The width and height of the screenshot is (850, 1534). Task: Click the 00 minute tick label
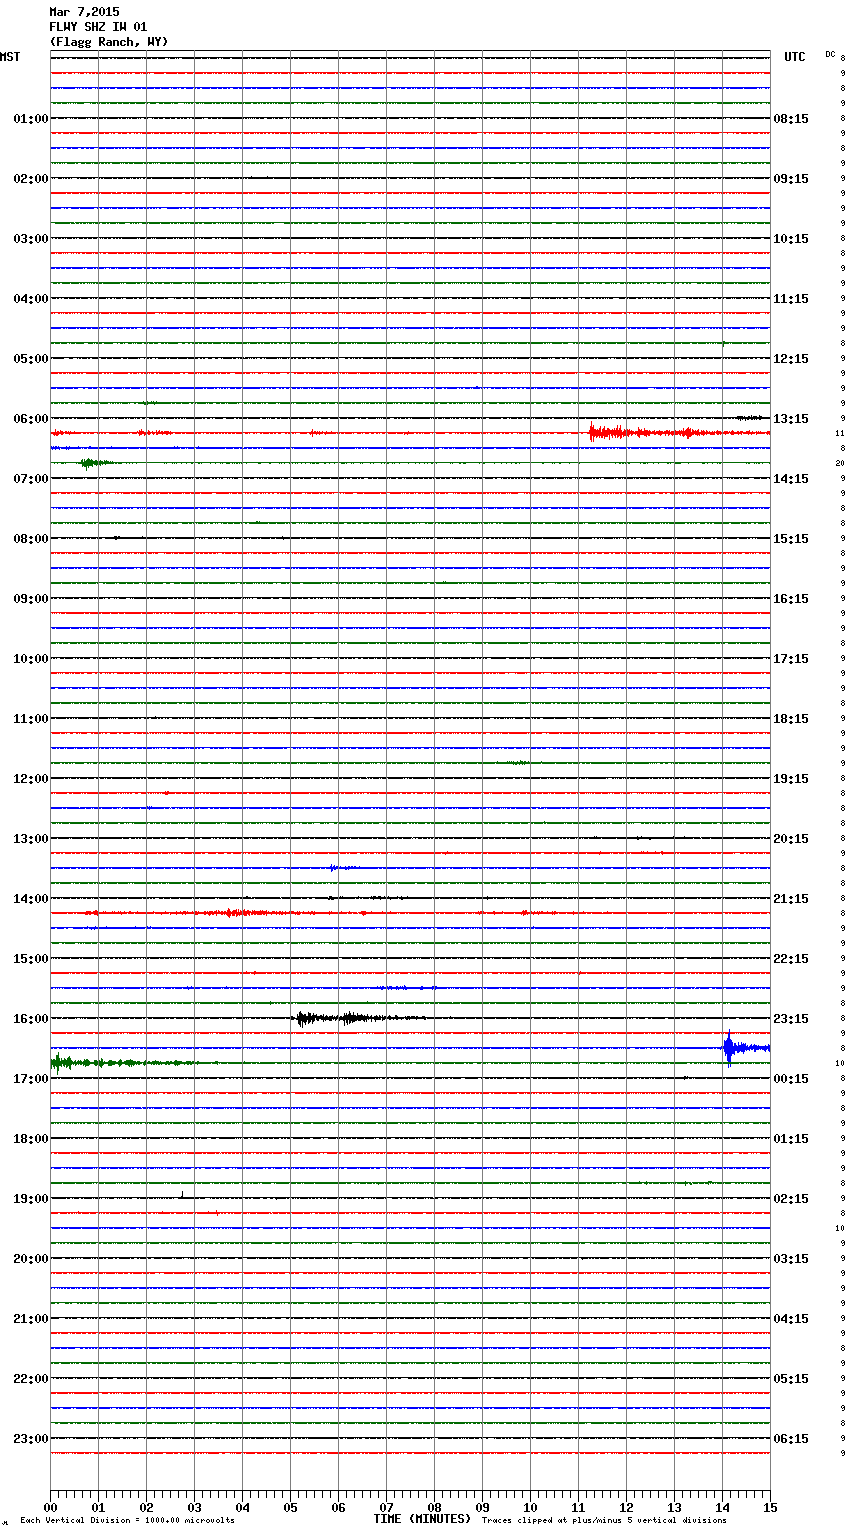point(50,1508)
